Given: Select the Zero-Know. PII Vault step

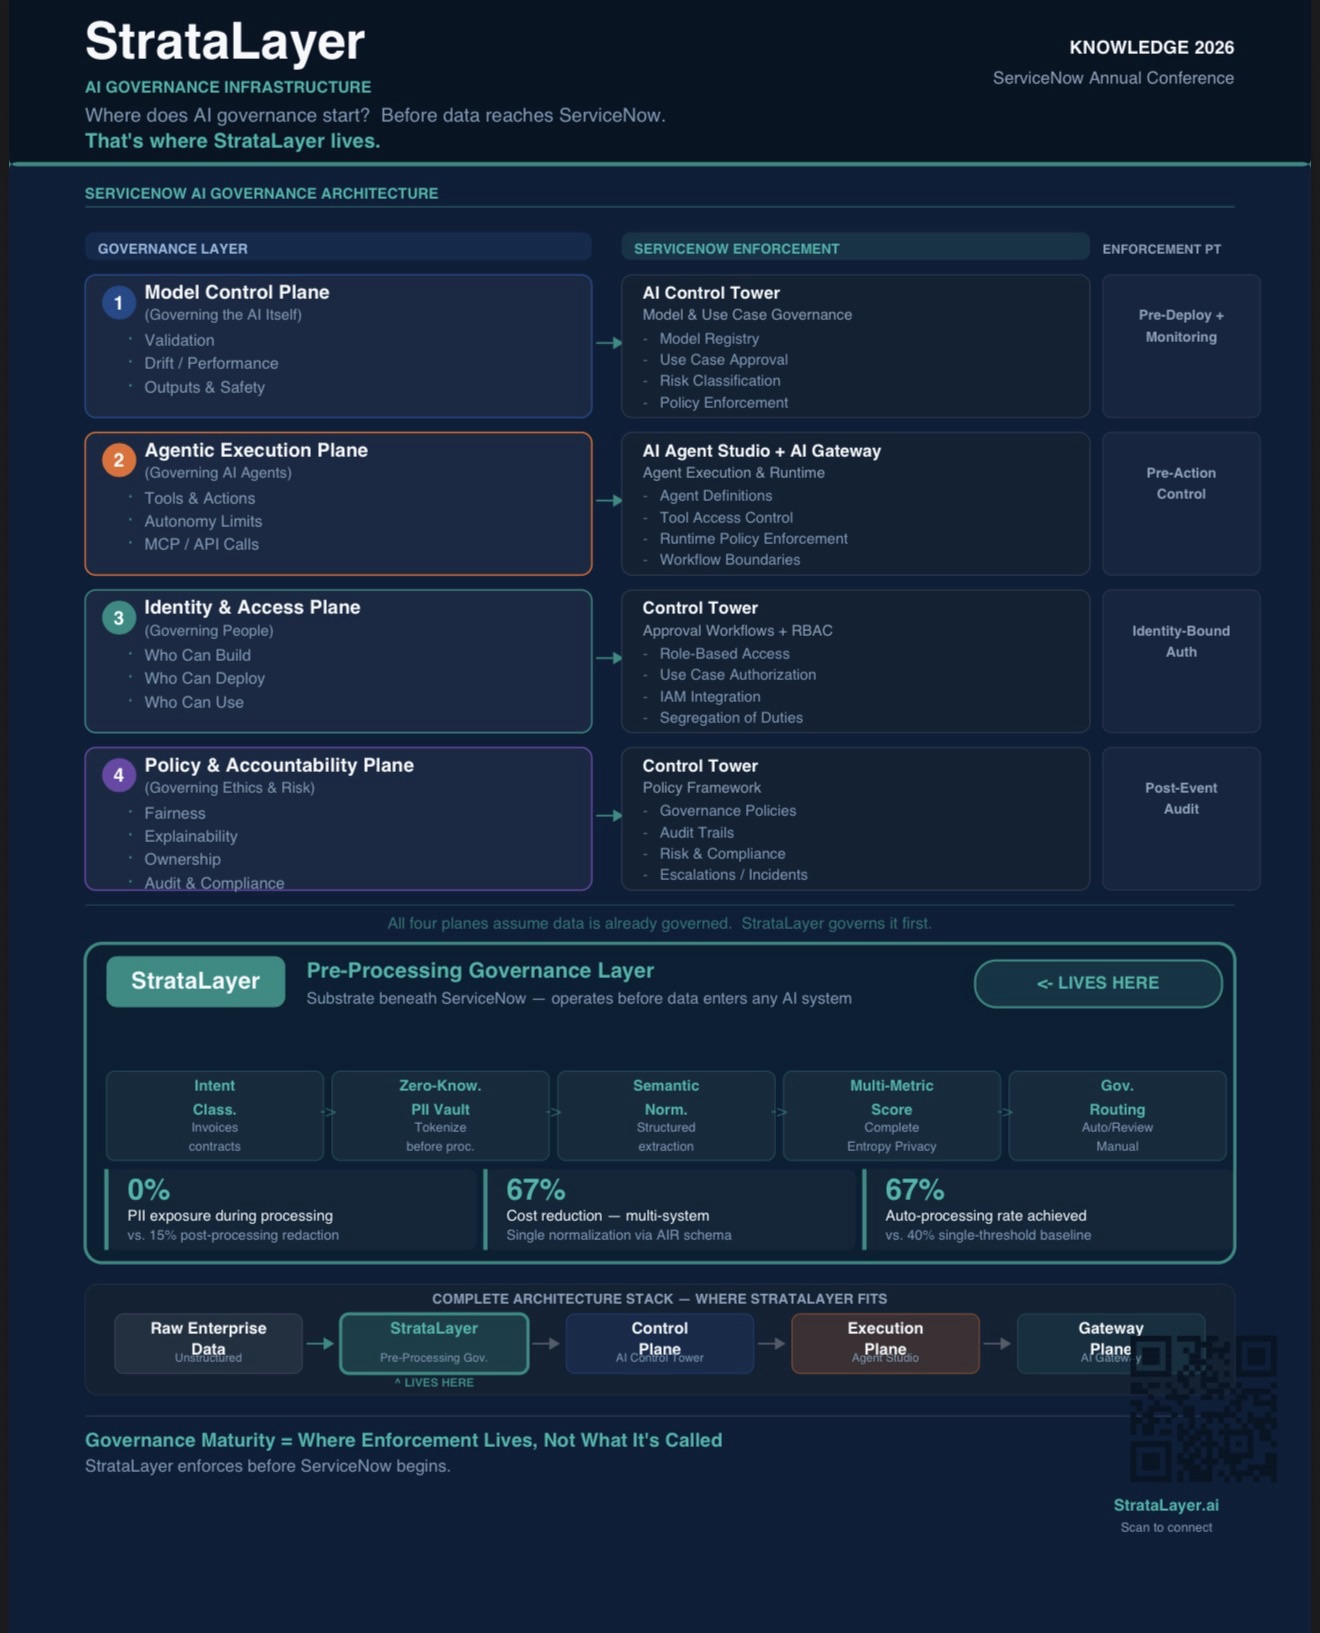Looking at the screenshot, I should coord(440,1115).
